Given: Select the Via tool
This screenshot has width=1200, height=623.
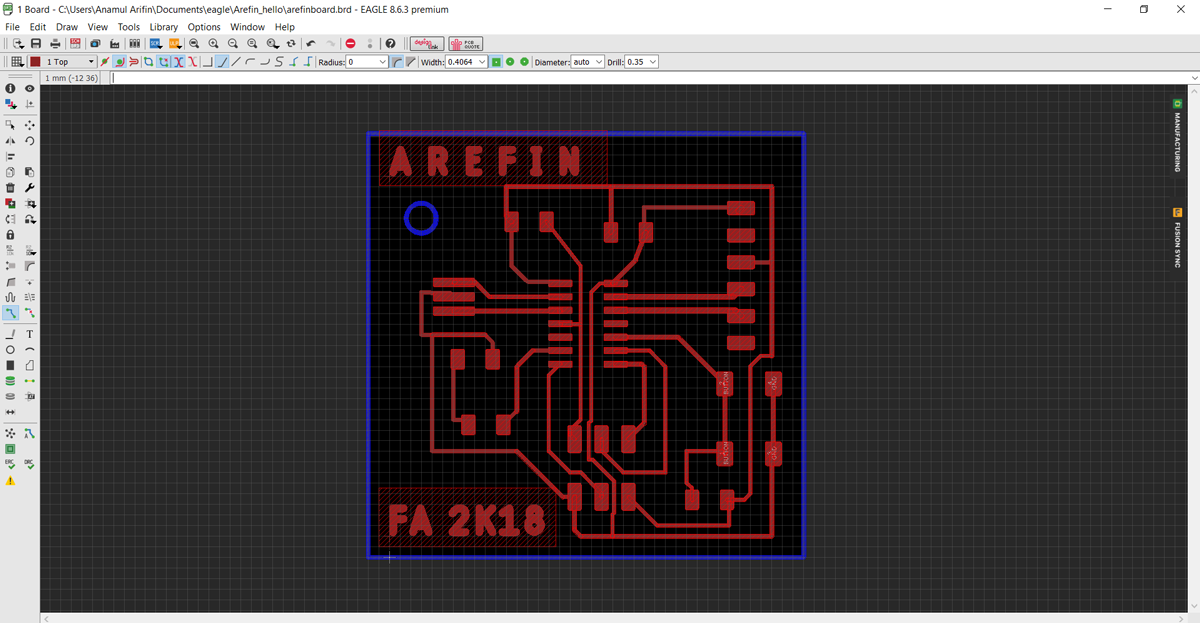Looking at the screenshot, I should tap(10, 380).
